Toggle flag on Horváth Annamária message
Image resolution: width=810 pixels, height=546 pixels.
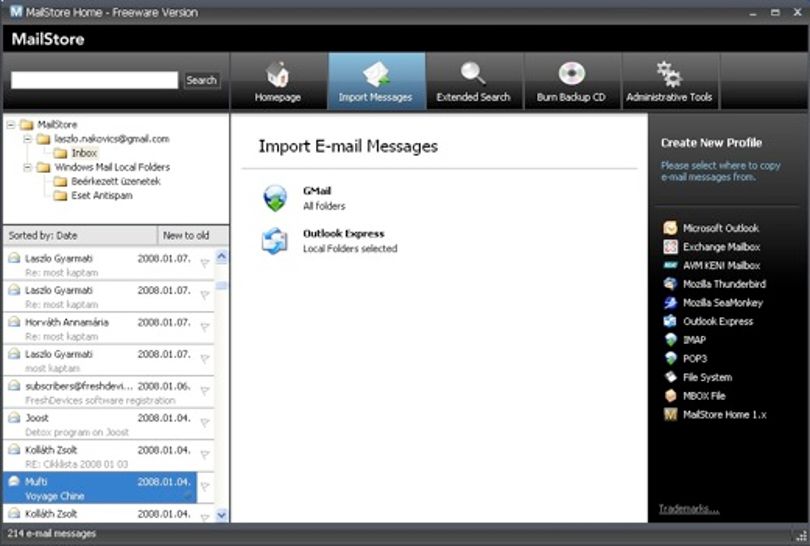click(205, 327)
